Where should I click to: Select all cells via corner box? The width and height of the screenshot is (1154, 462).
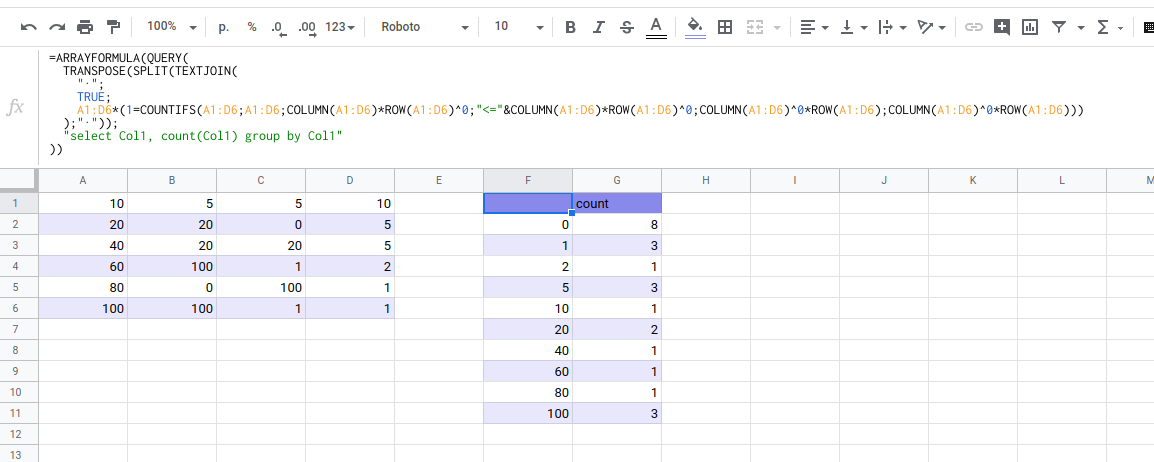pos(18,180)
